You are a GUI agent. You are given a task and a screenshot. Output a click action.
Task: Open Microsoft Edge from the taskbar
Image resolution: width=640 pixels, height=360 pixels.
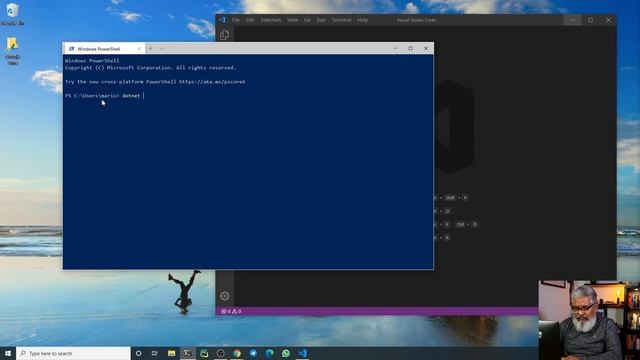269,353
